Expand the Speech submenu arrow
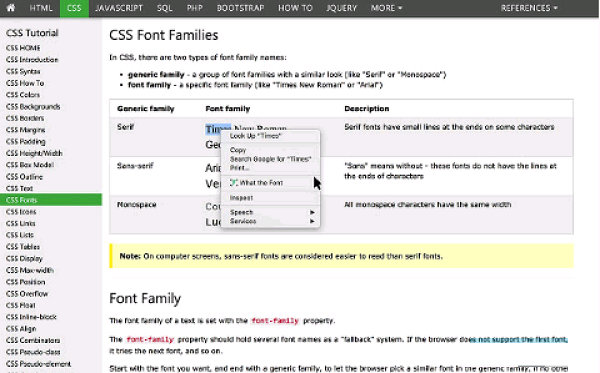Image resolution: width=600 pixels, height=373 pixels. point(312,212)
